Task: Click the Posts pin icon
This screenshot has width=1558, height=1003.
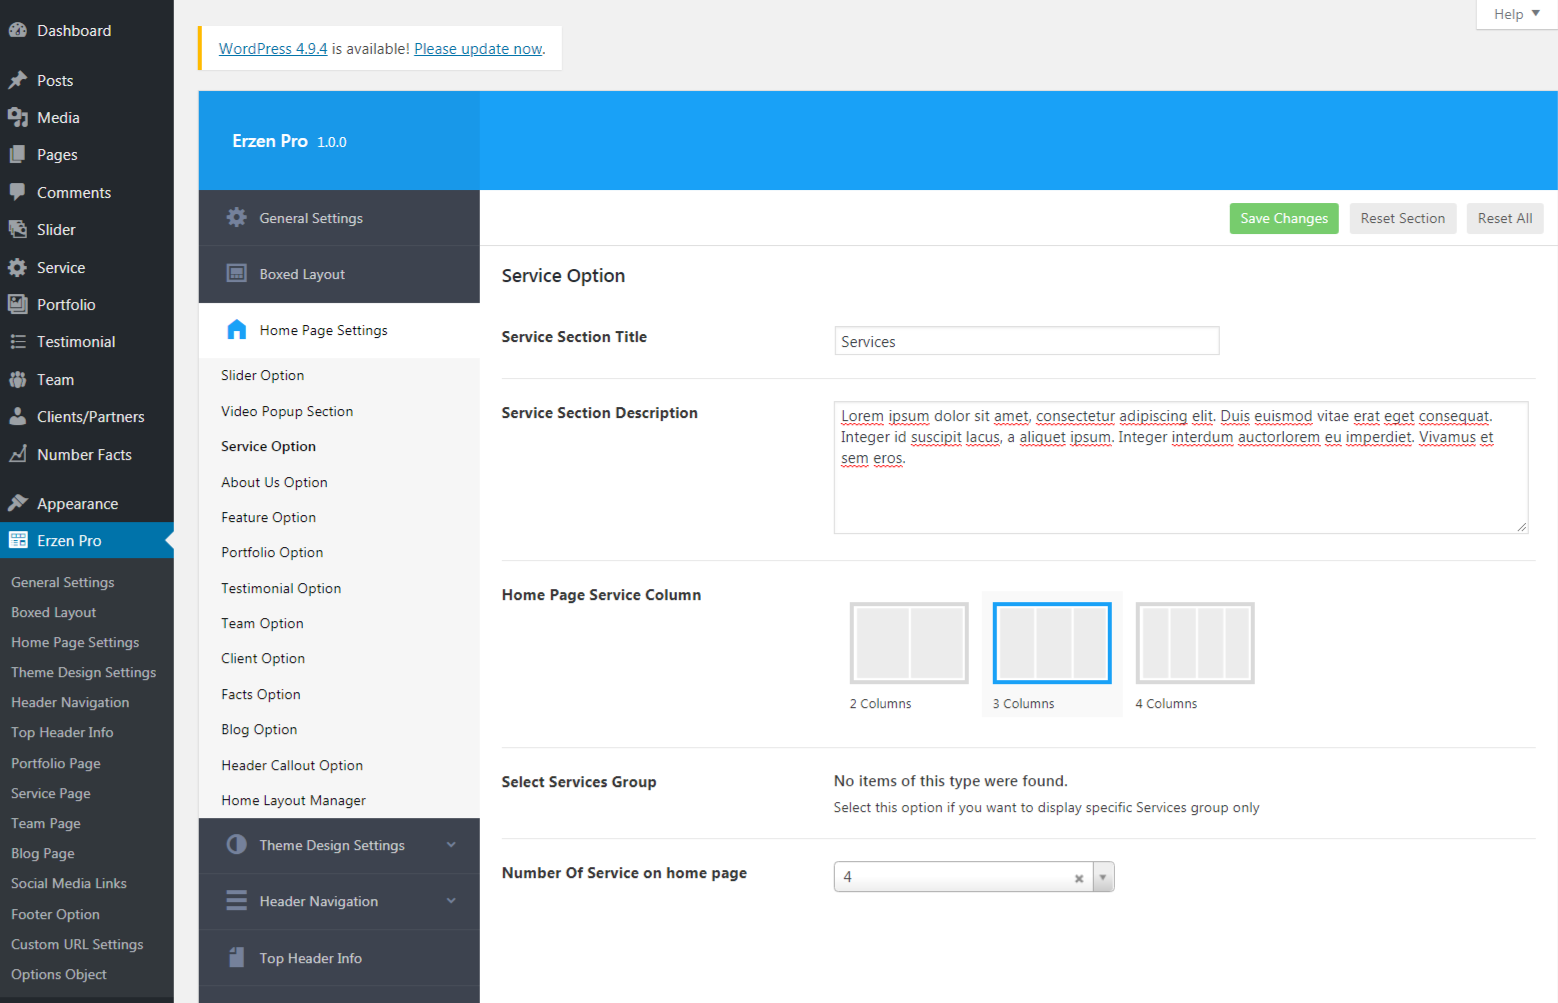Action: (x=17, y=80)
